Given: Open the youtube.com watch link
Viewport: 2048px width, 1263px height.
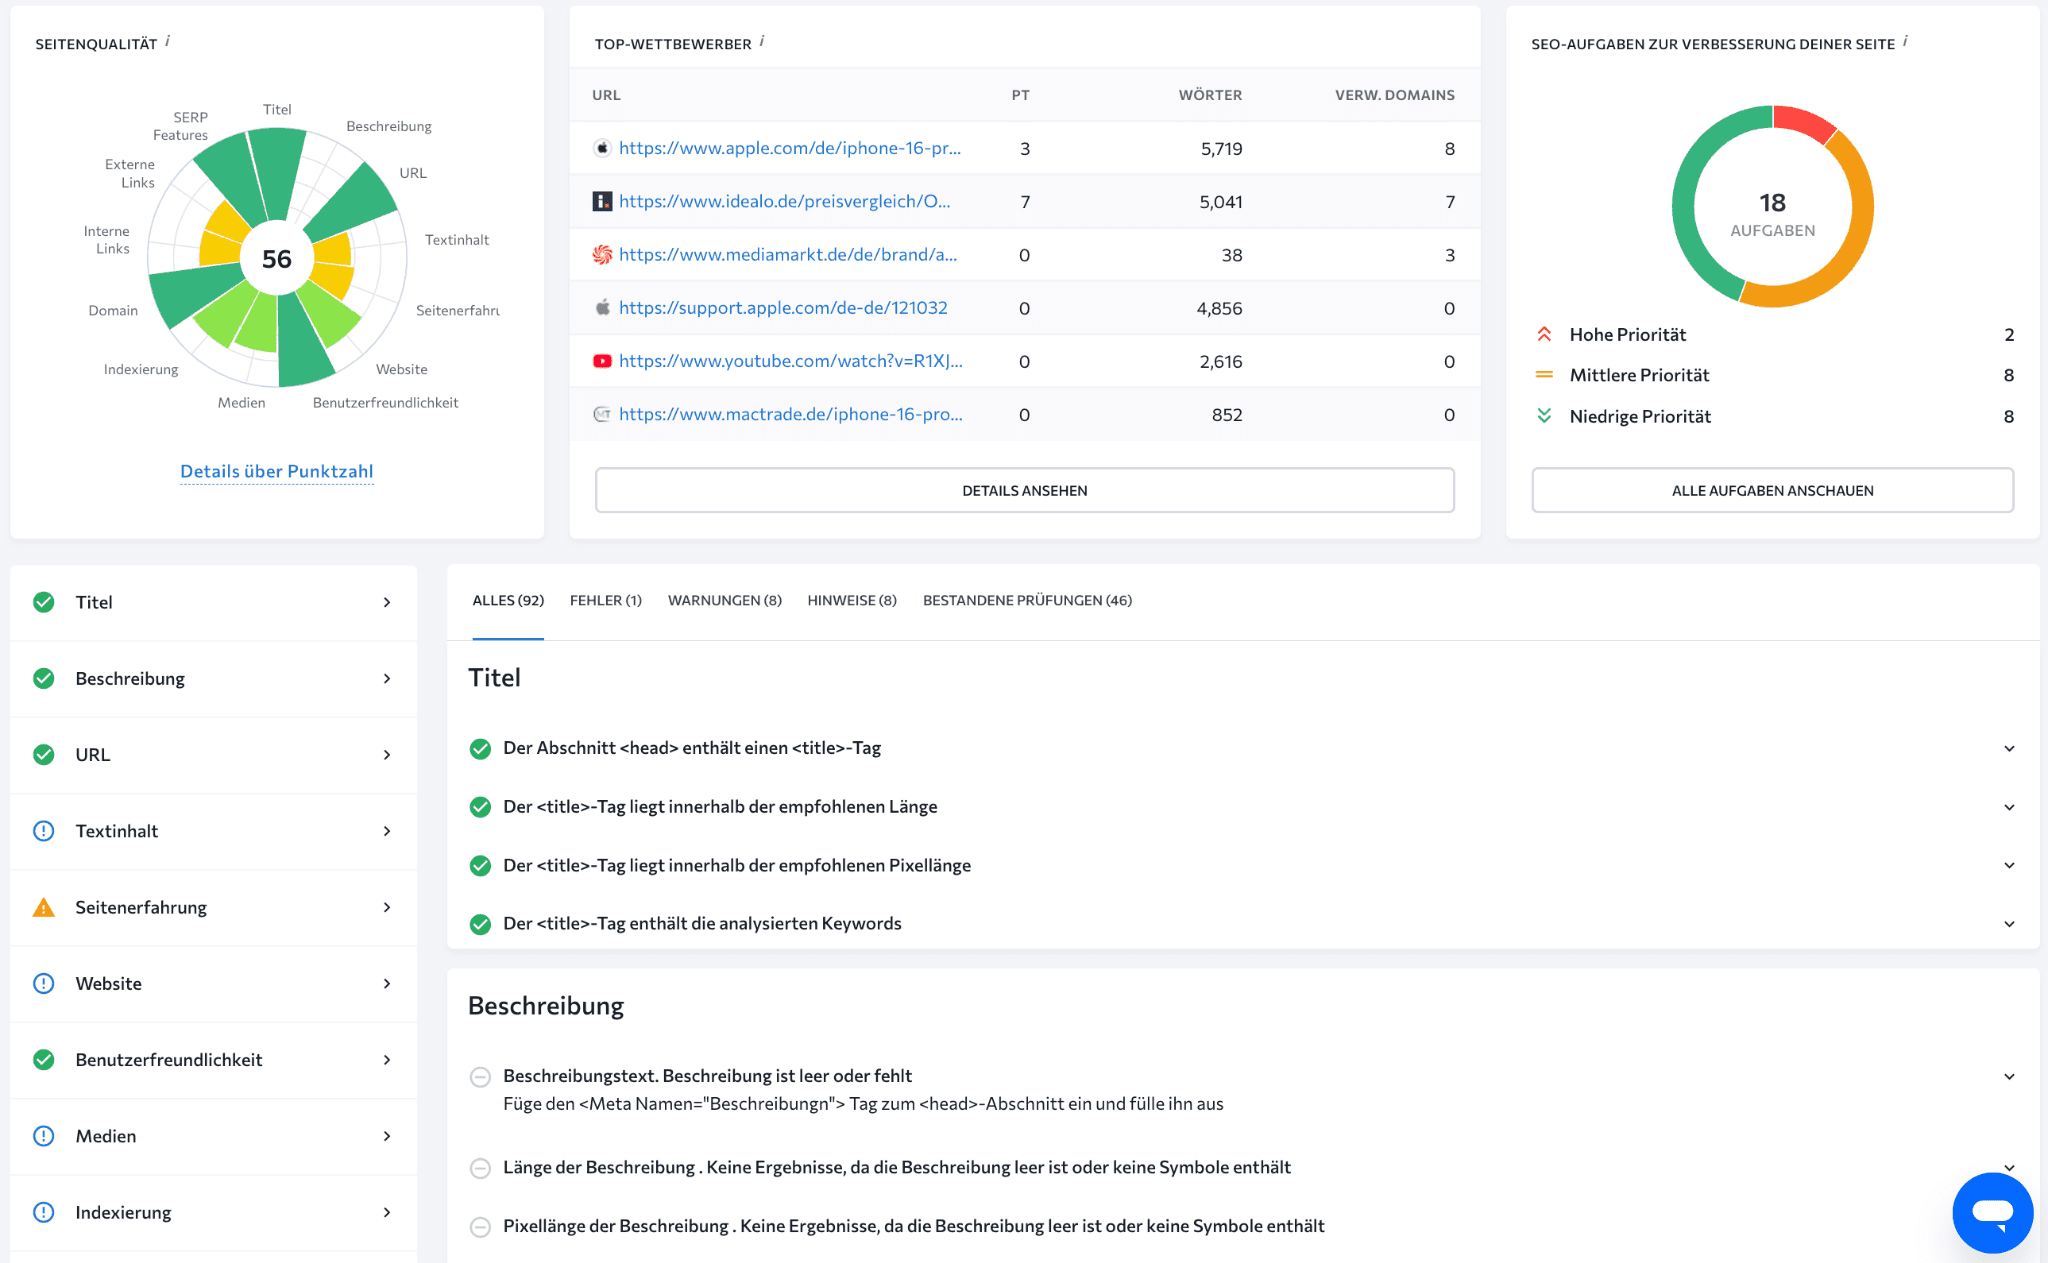Looking at the screenshot, I should 791,361.
